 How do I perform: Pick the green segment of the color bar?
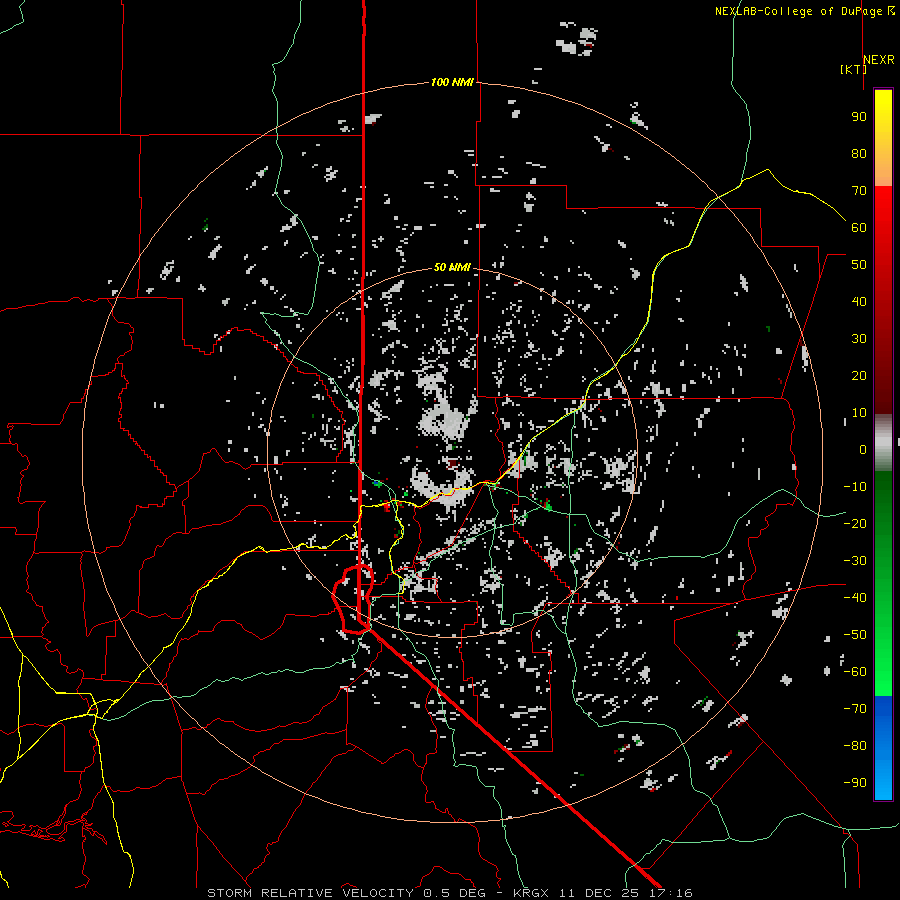pos(883,583)
